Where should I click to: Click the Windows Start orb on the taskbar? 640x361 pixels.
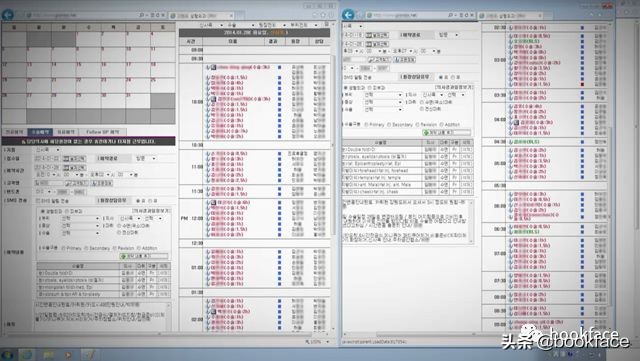8,354
